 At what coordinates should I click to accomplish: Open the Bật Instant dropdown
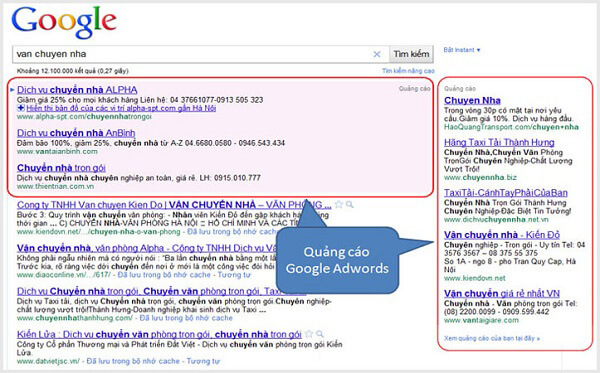[x=462, y=50]
